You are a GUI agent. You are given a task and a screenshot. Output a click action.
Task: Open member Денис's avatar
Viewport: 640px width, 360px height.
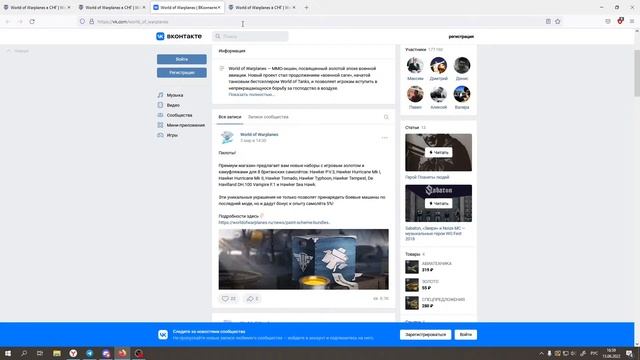click(462, 65)
